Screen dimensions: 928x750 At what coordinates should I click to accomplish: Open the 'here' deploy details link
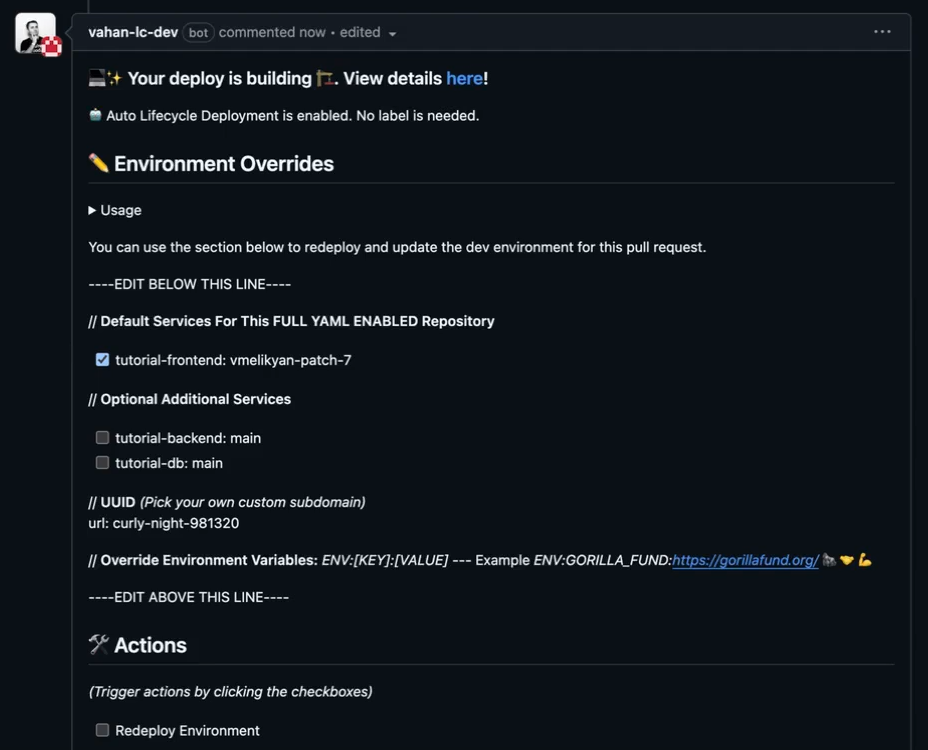coord(464,78)
